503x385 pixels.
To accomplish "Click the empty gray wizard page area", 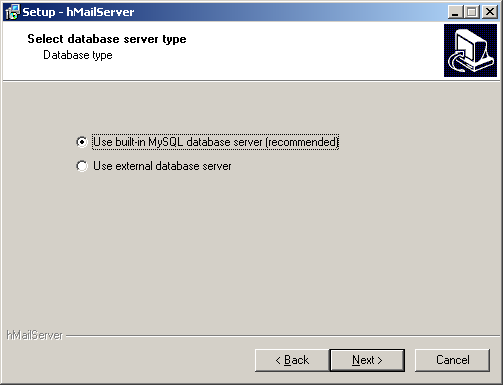I will 251,250.
